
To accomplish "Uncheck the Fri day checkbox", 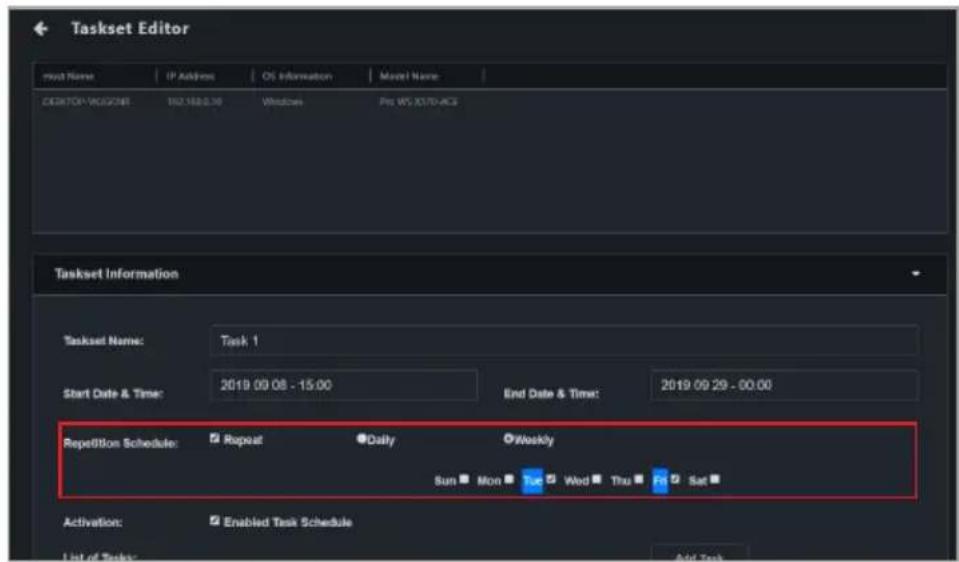I will coord(675,479).
